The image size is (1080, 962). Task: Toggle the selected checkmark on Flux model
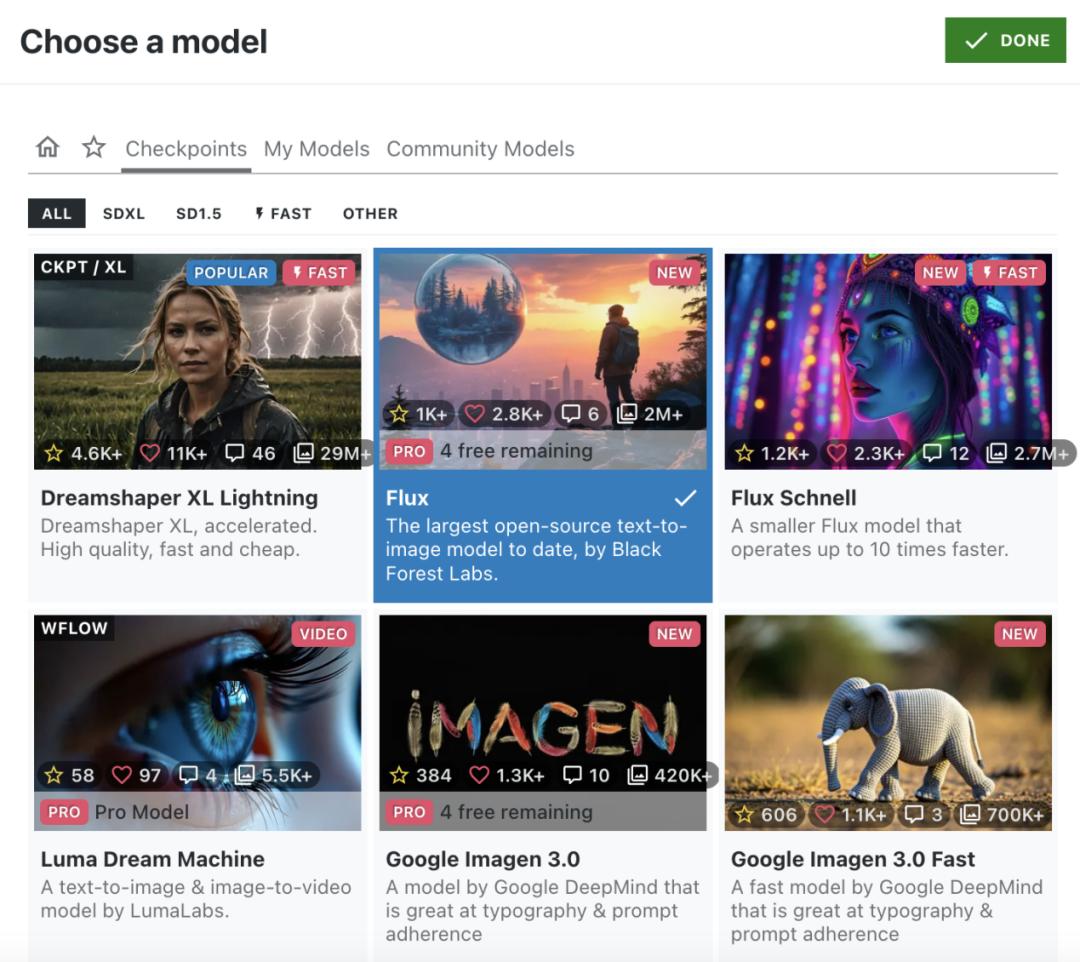pos(685,498)
